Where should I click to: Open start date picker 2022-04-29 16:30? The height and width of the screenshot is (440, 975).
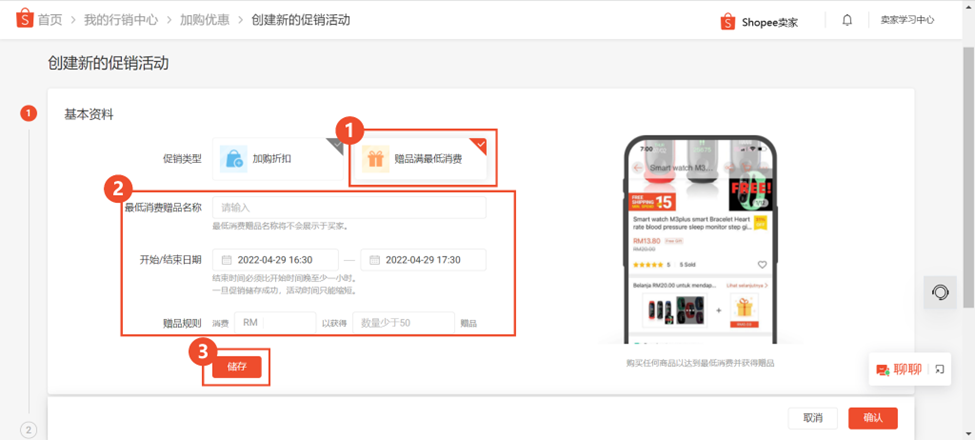point(275,260)
